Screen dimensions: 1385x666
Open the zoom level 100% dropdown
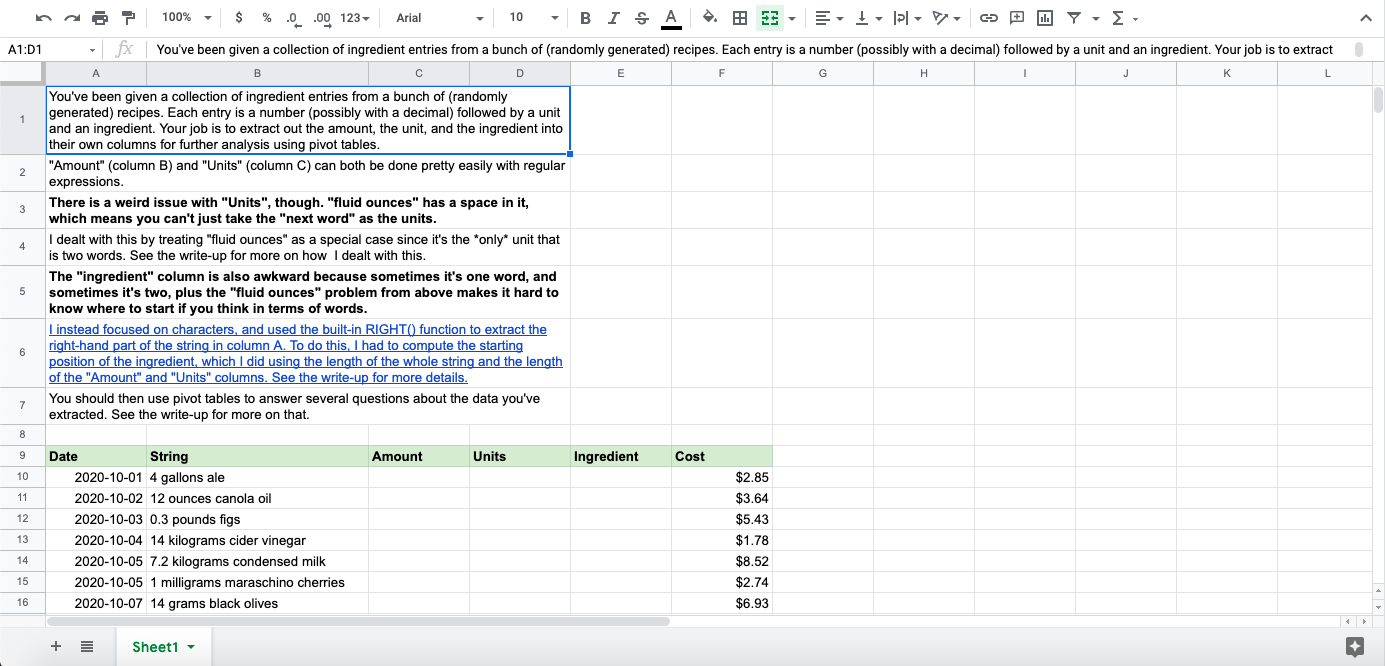click(187, 18)
